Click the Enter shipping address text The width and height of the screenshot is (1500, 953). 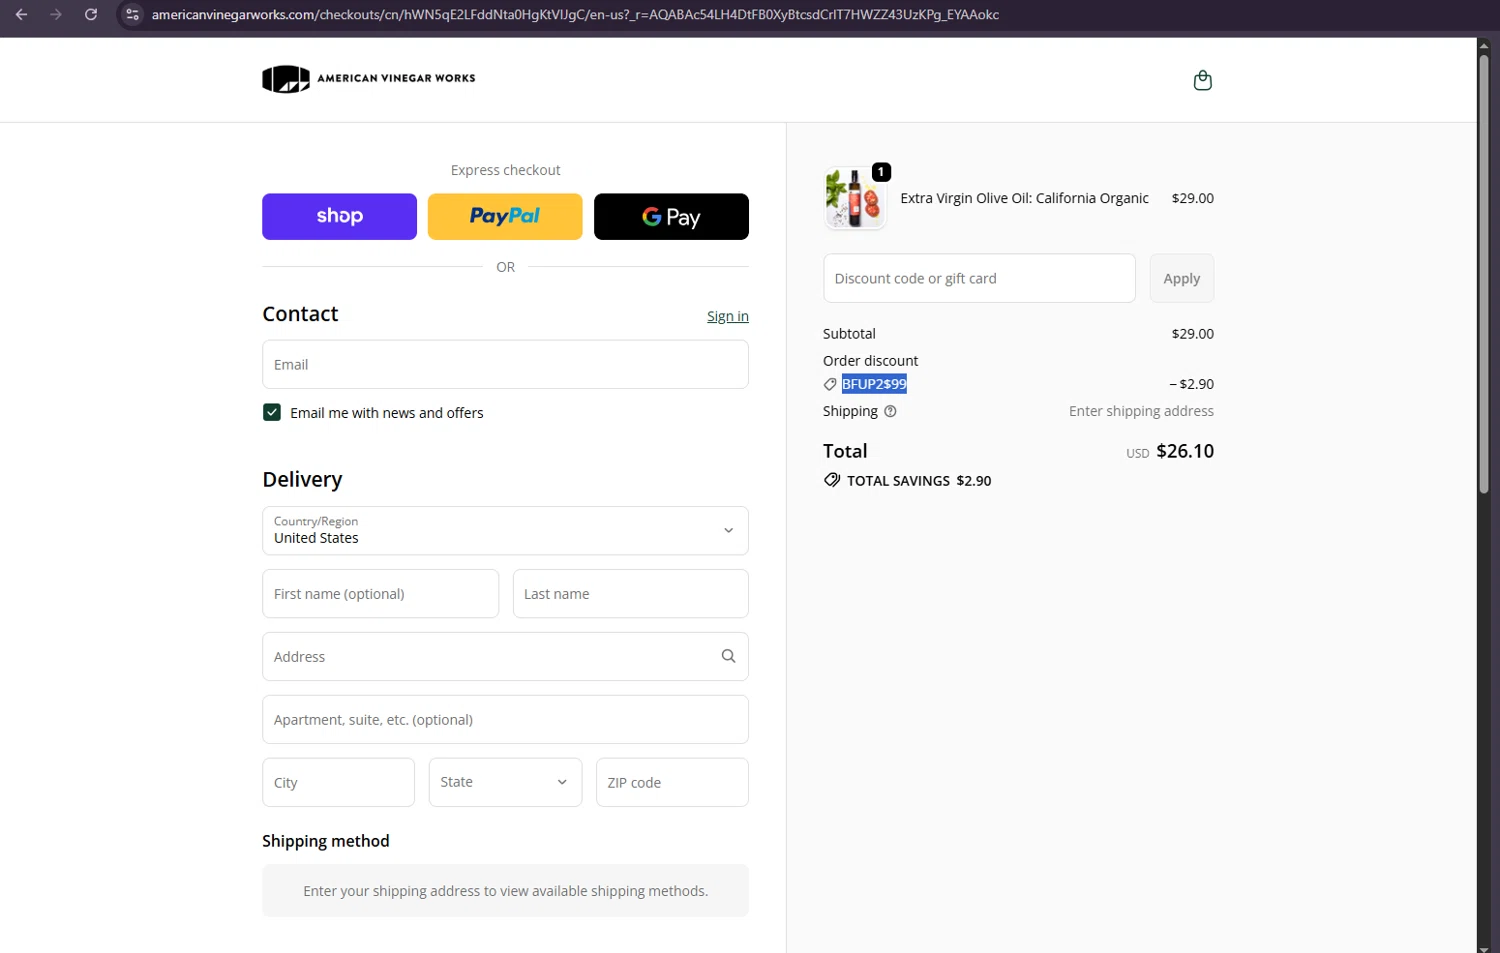point(1141,411)
